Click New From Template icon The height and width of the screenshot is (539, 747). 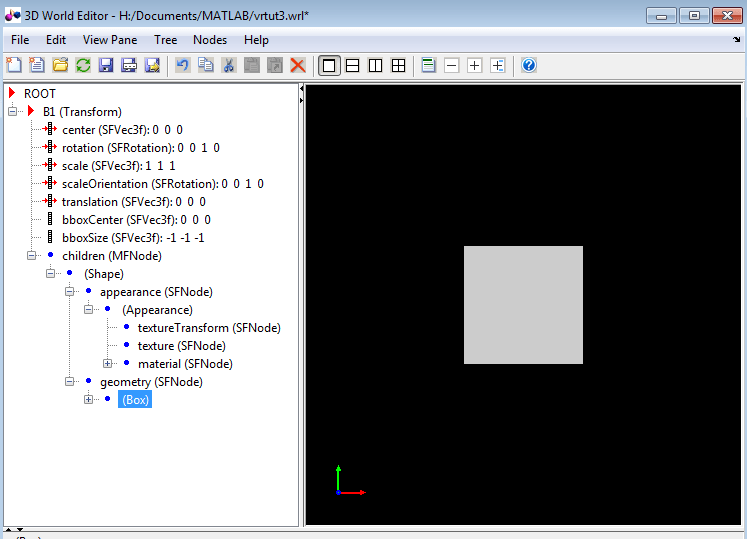[37, 65]
